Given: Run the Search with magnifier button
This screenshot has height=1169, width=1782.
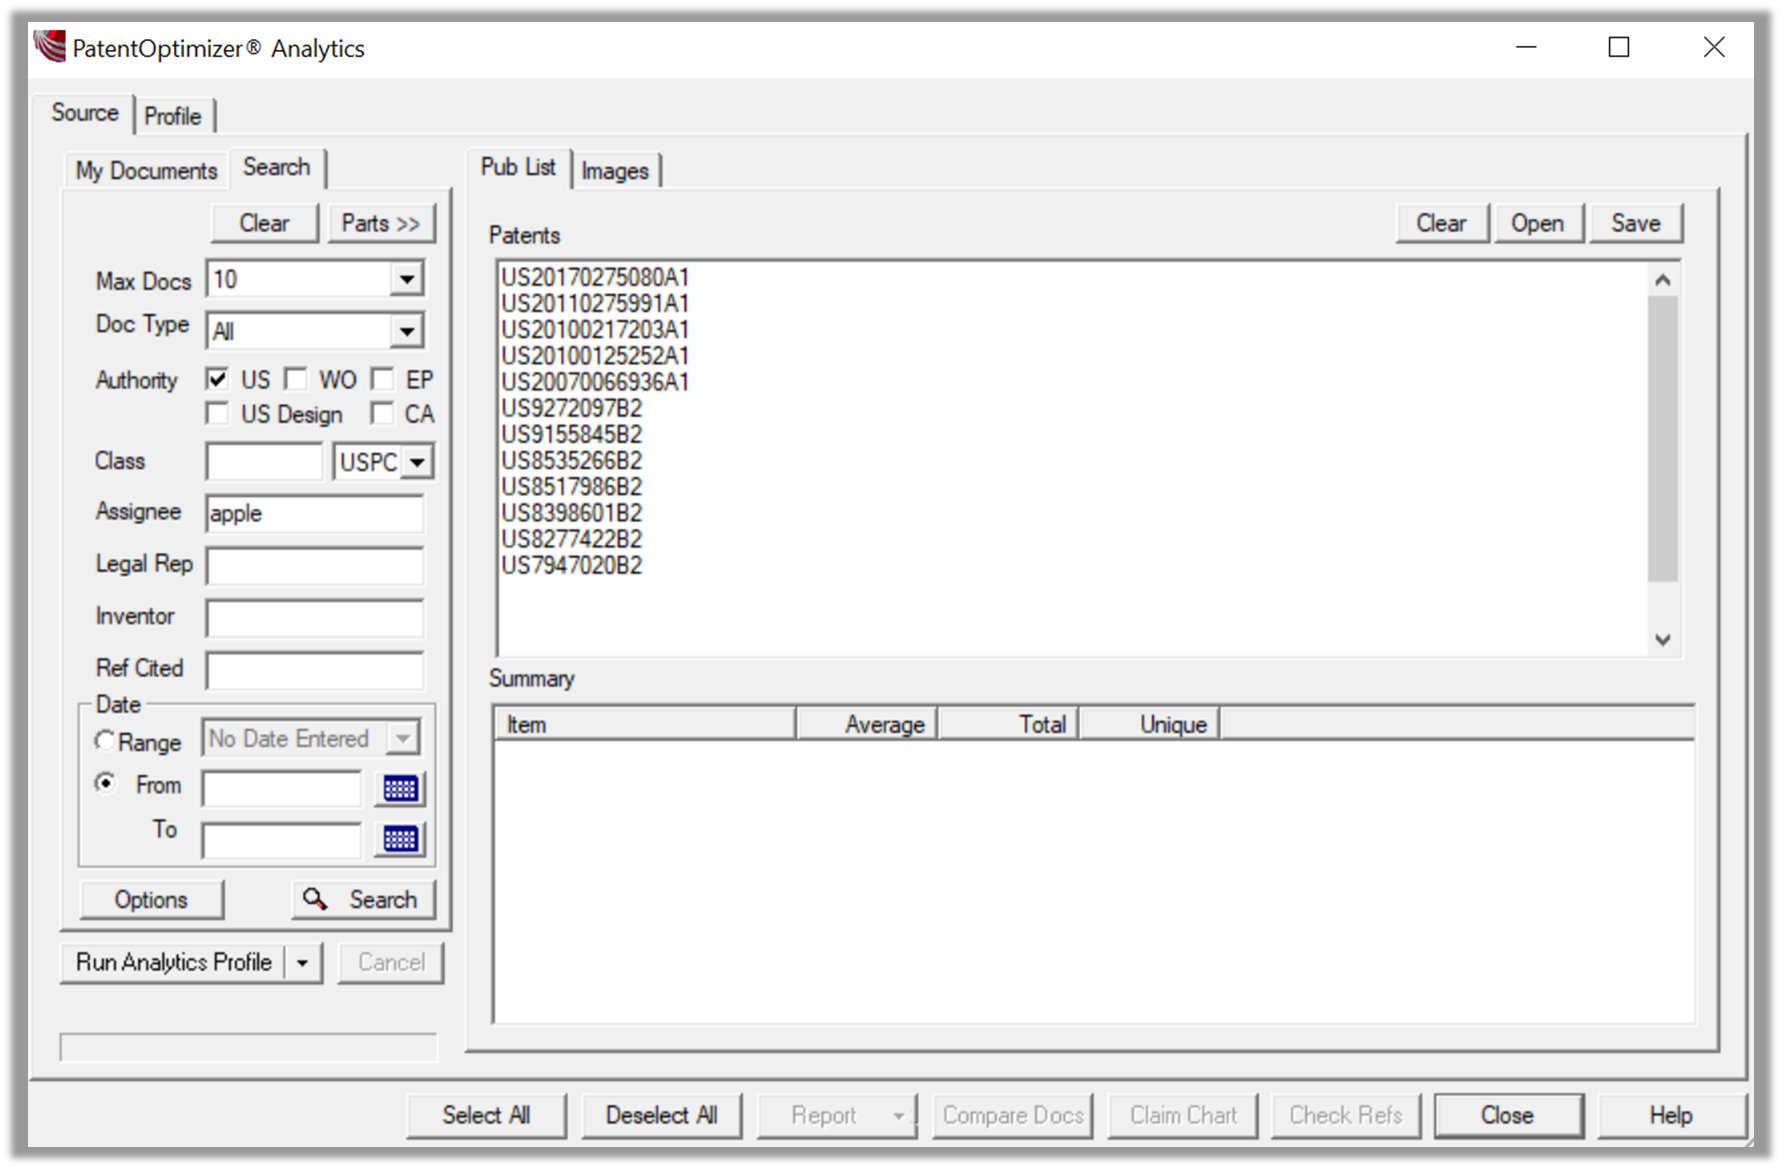Looking at the screenshot, I should click(363, 900).
